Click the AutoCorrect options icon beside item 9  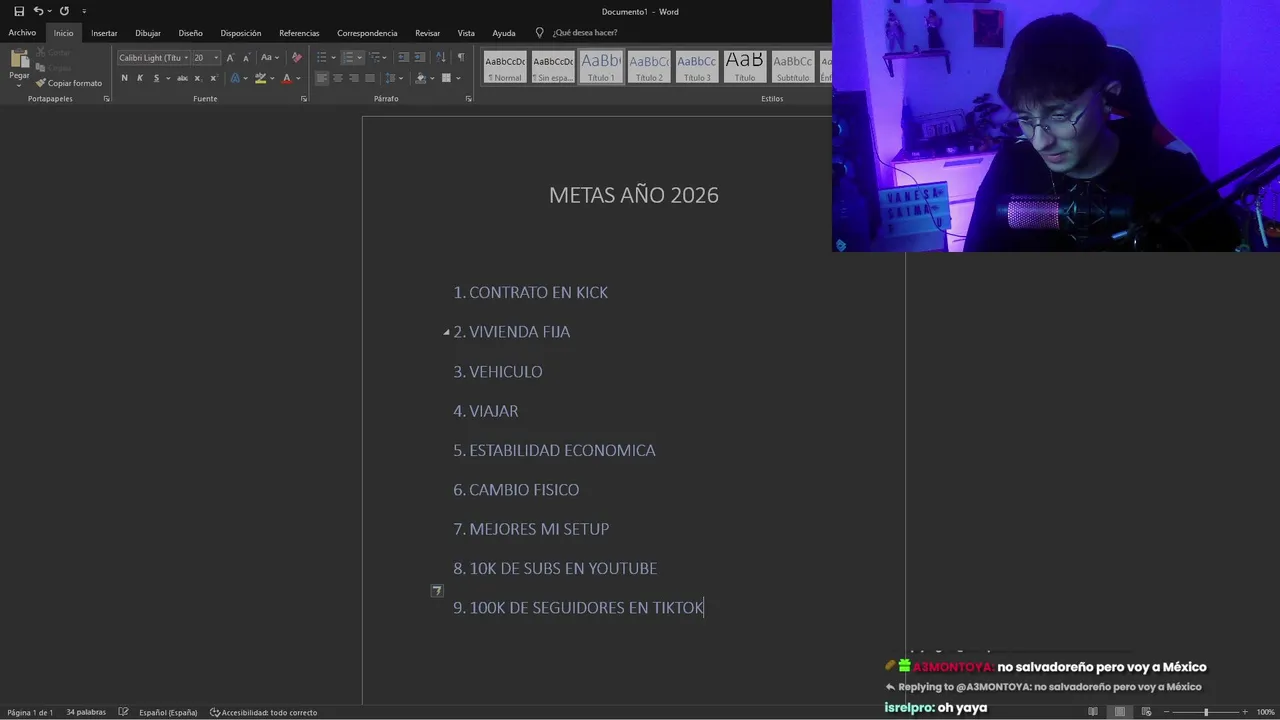coord(437,591)
